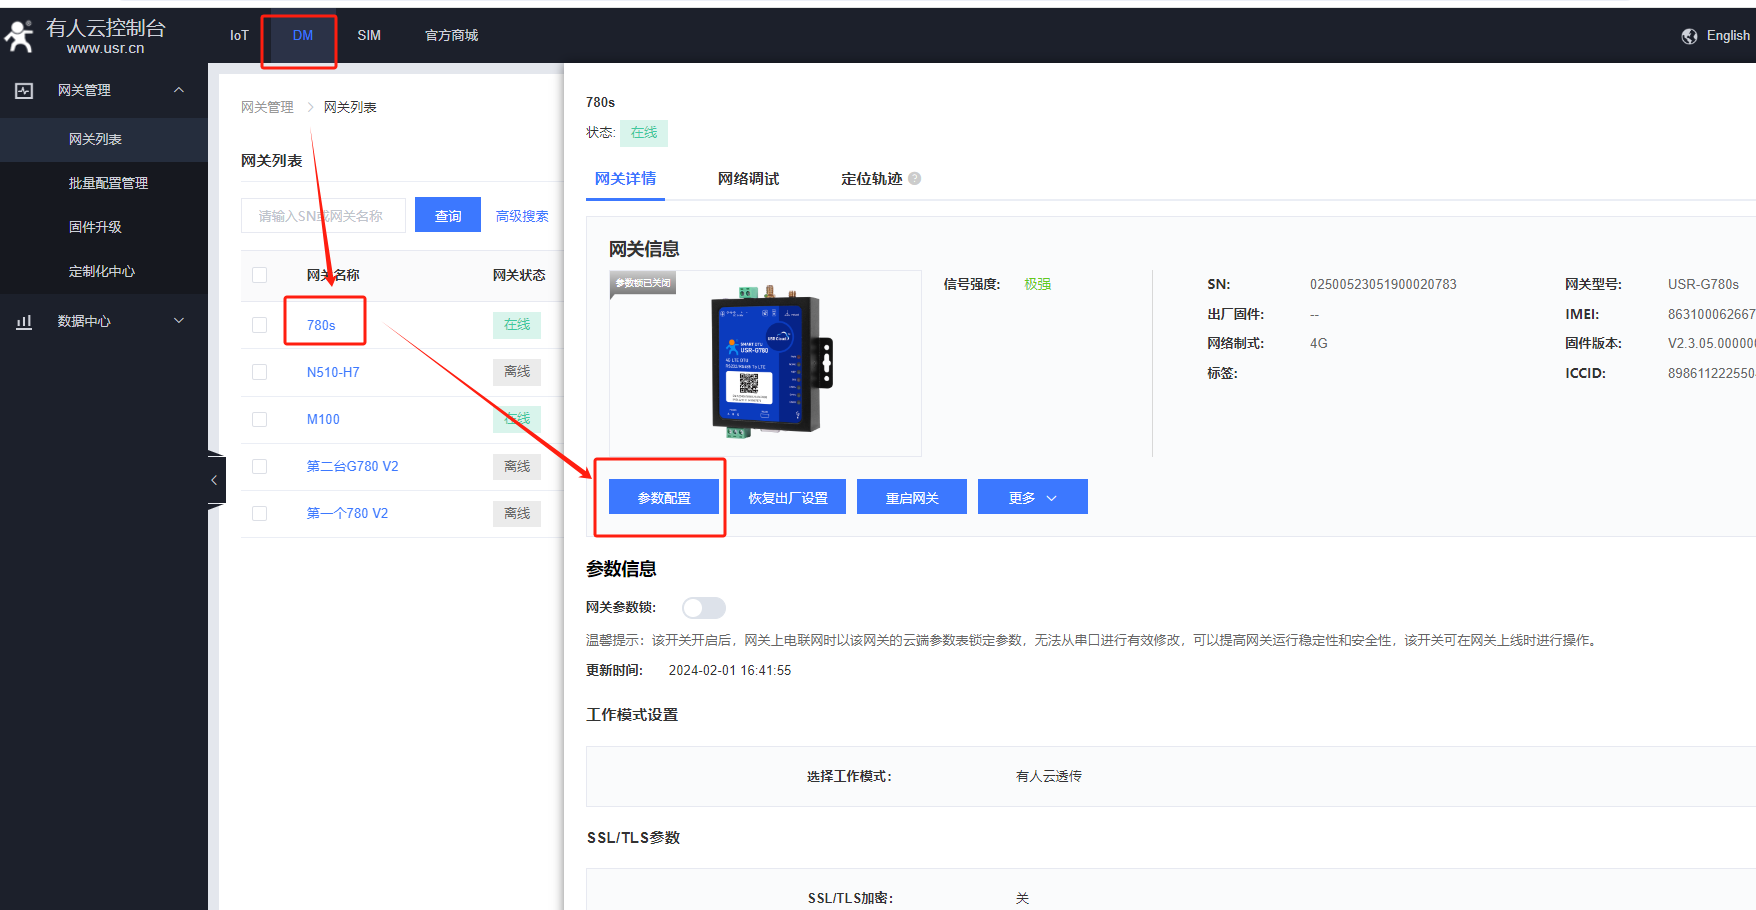This screenshot has height=910, width=1756.
Task: Click the 参数配置 button
Action: click(664, 497)
